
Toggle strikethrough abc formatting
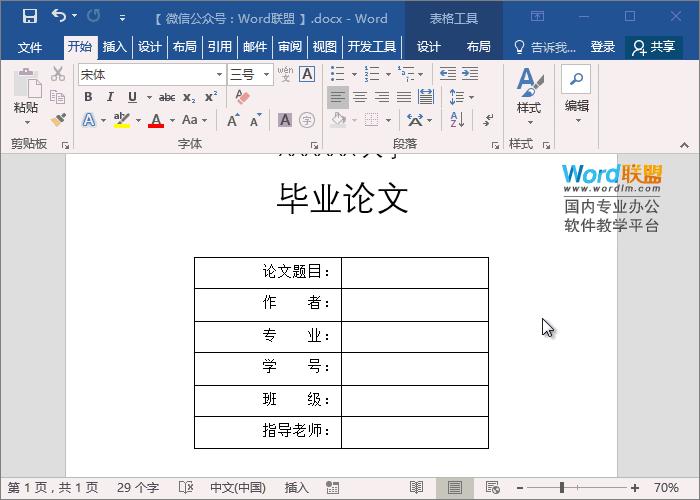click(167, 97)
